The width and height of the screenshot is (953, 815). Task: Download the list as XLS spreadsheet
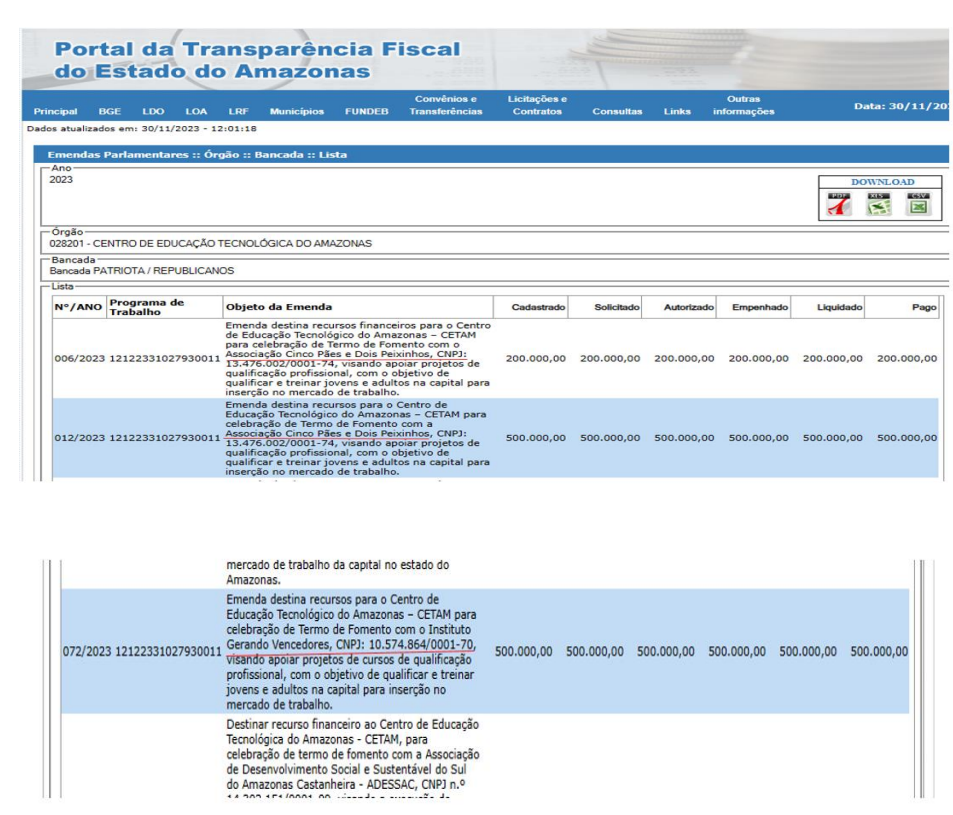(x=879, y=204)
